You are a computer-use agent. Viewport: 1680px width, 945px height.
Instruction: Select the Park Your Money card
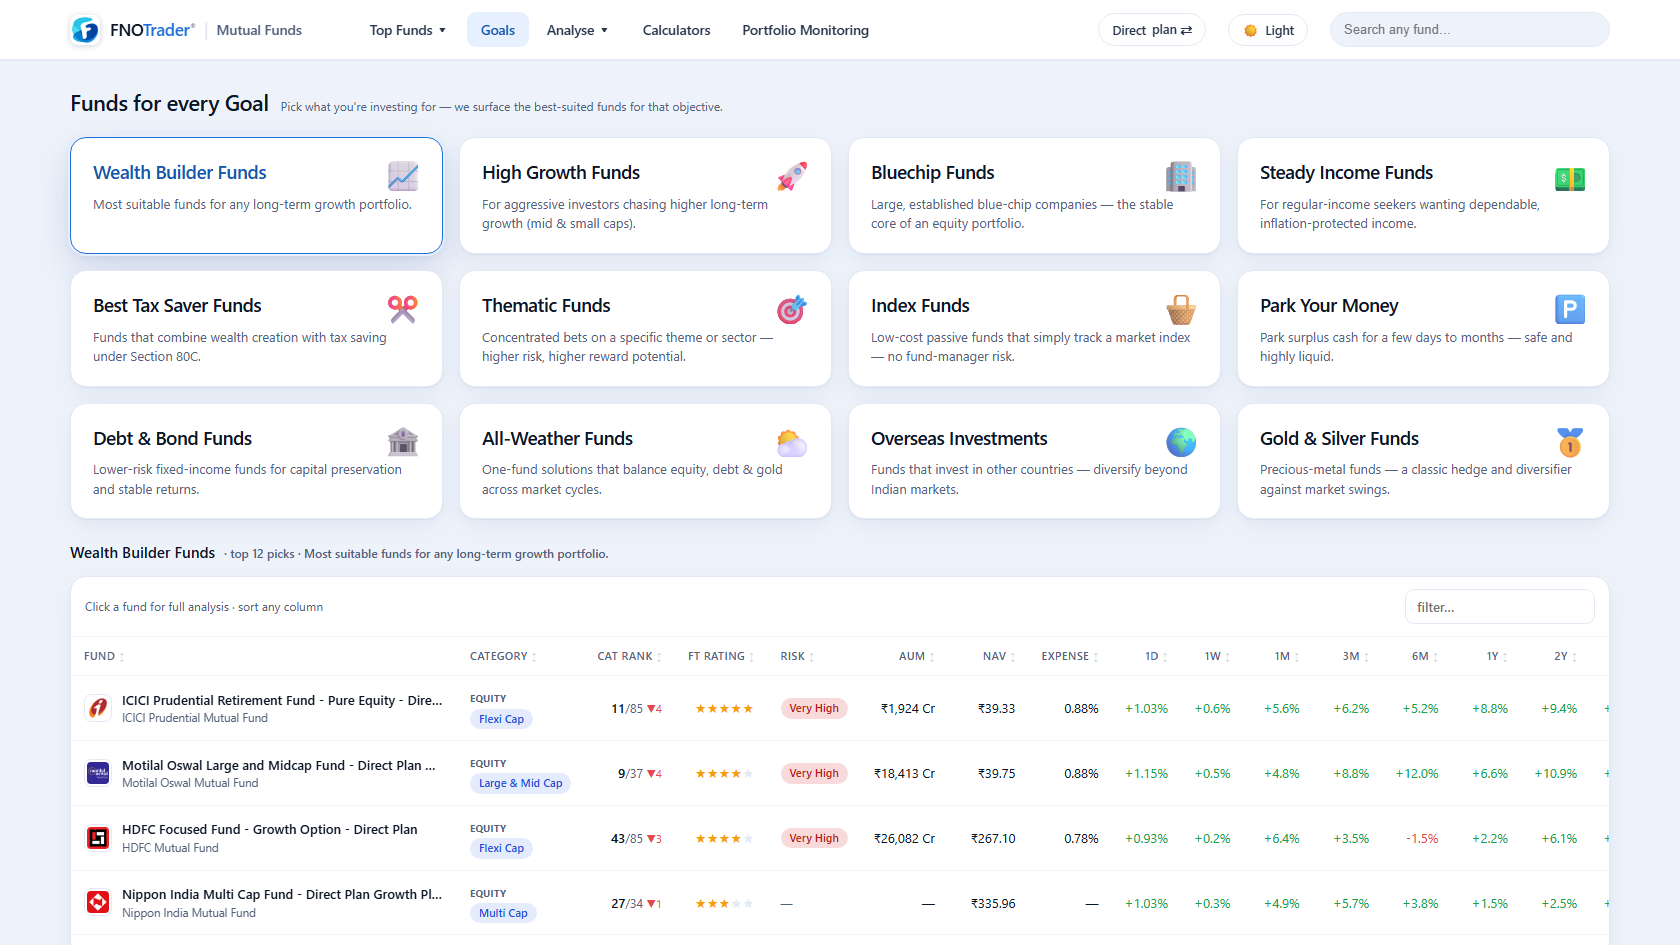pos(1423,328)
